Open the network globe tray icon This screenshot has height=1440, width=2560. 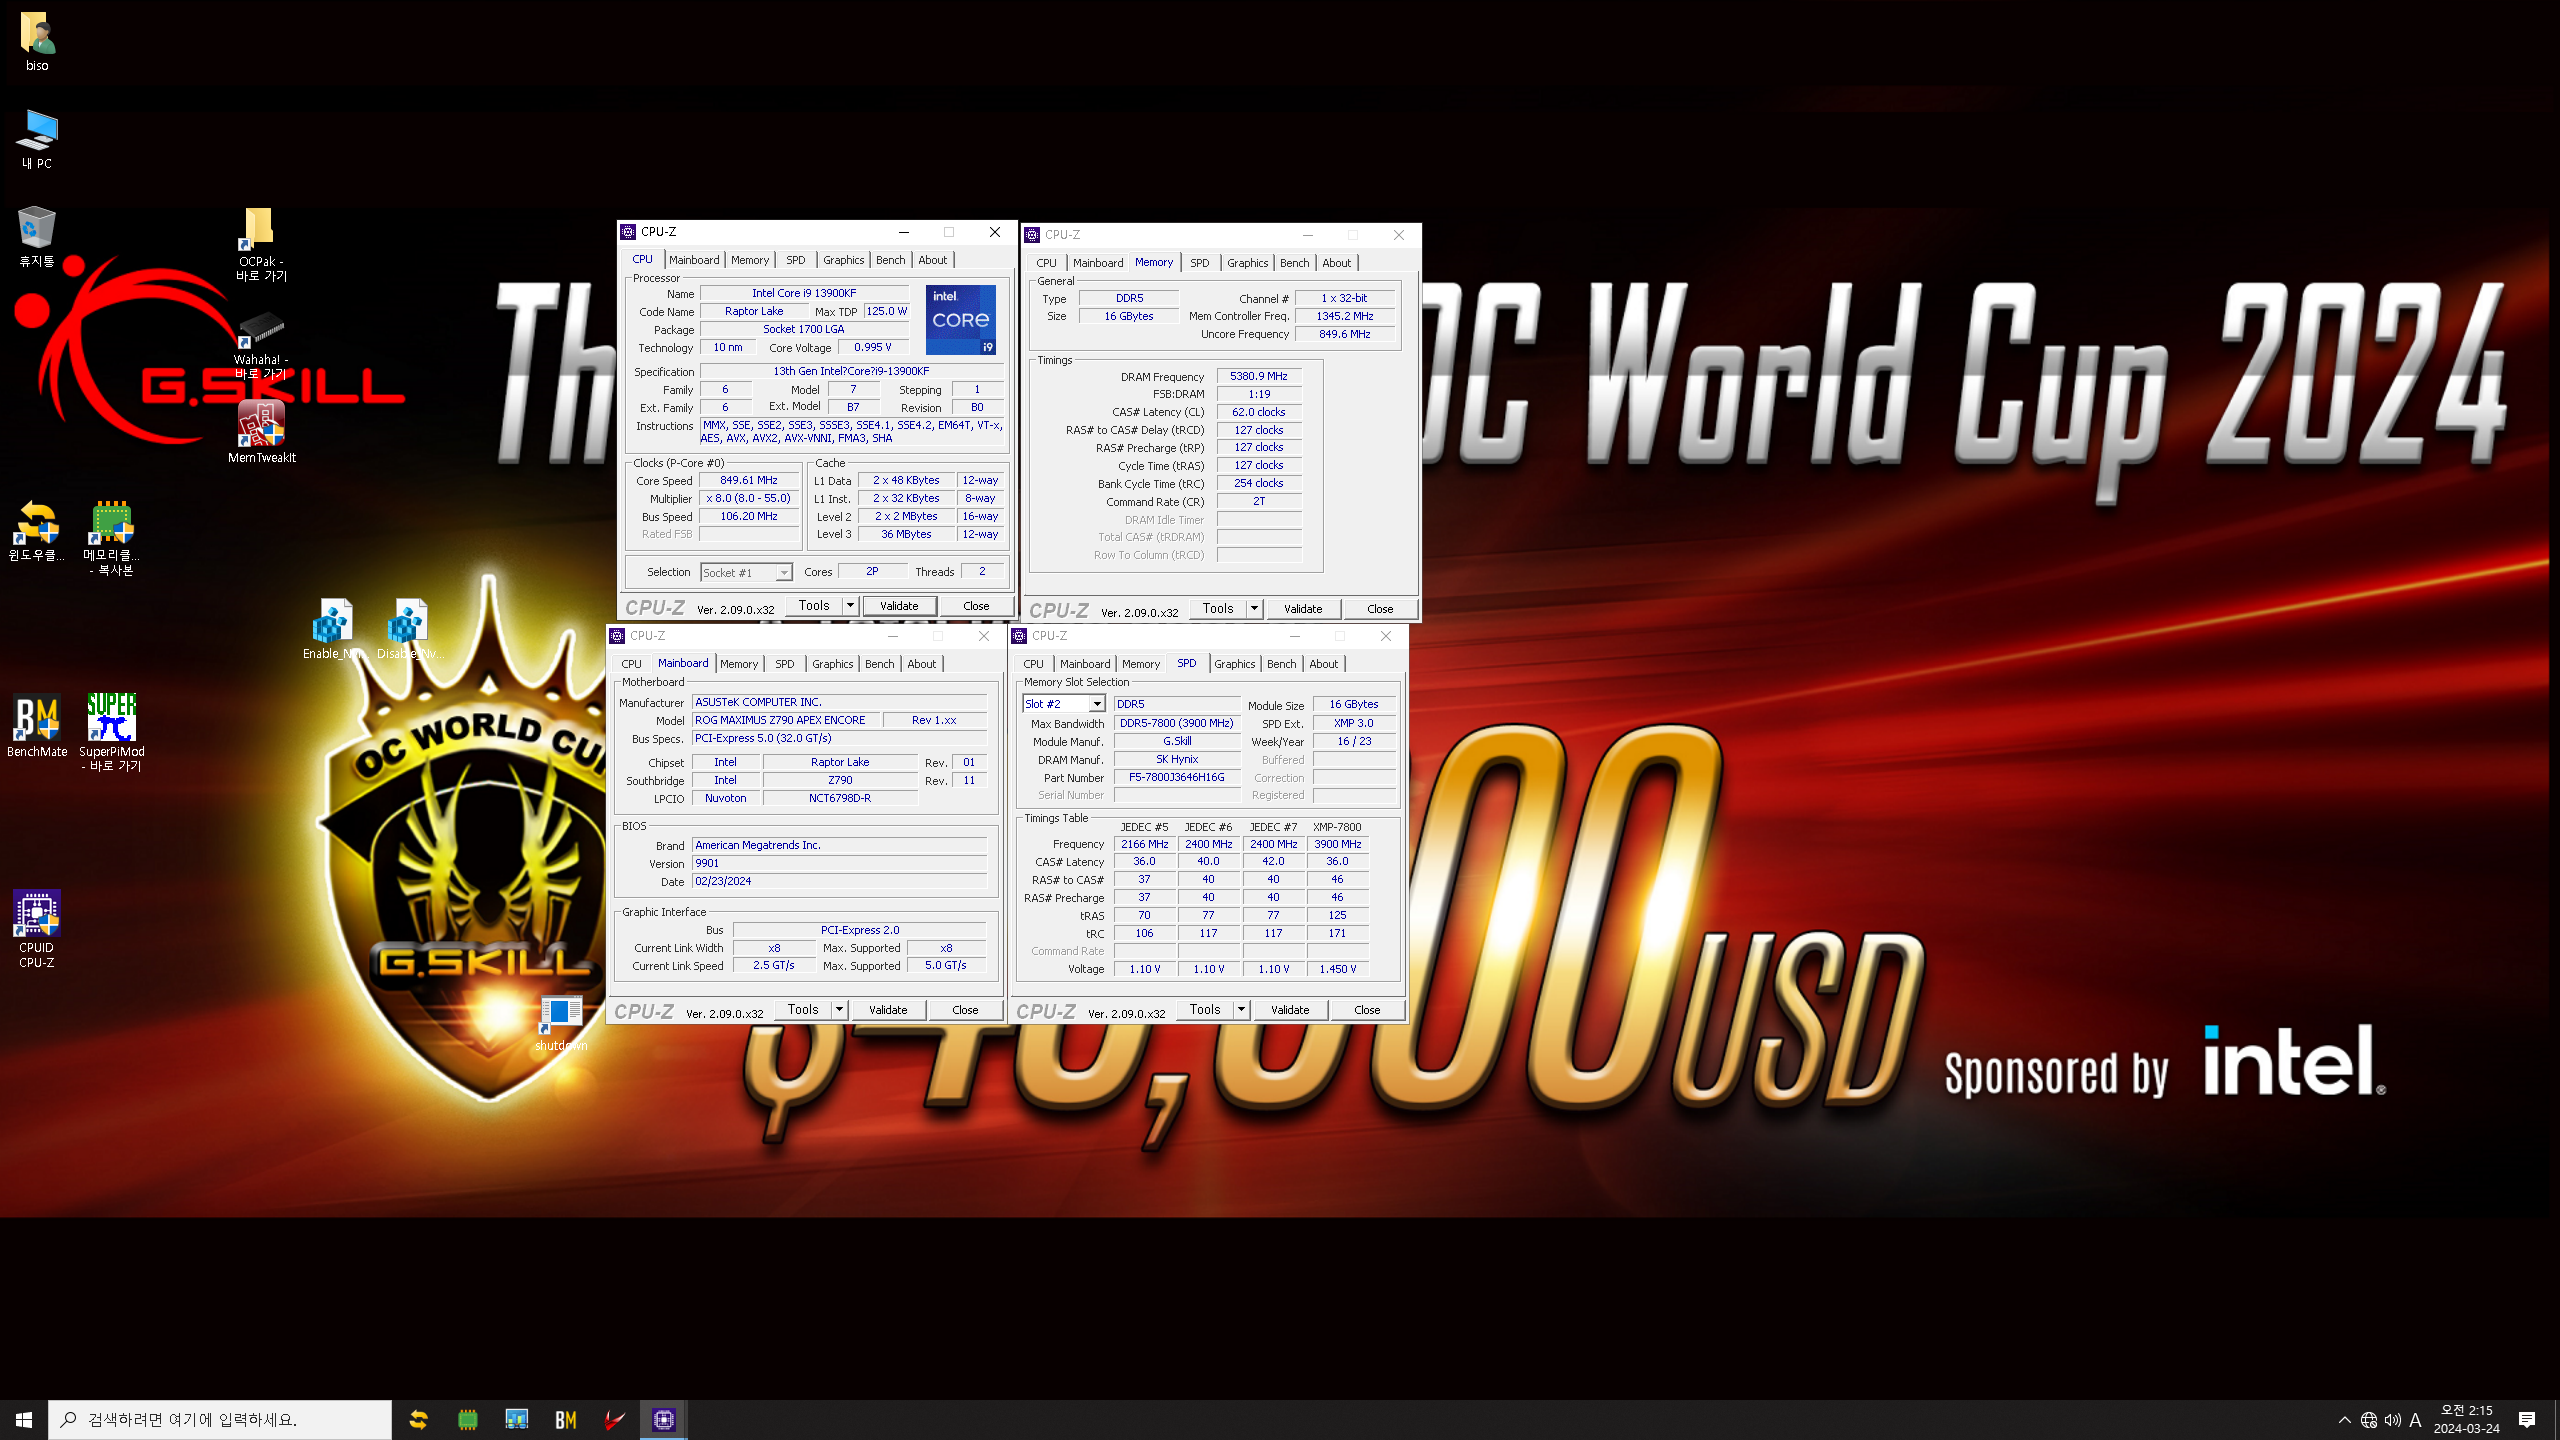coord(2369,1420)
